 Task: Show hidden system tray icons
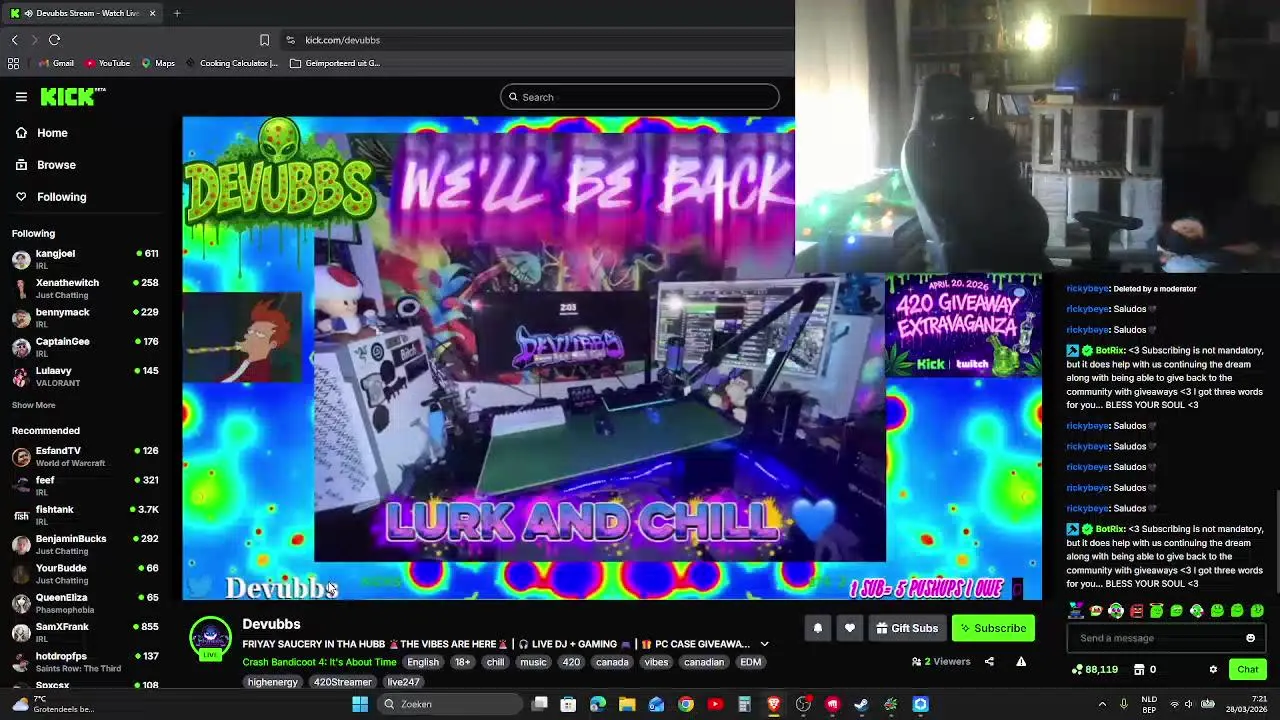(x=1102, y=704)
